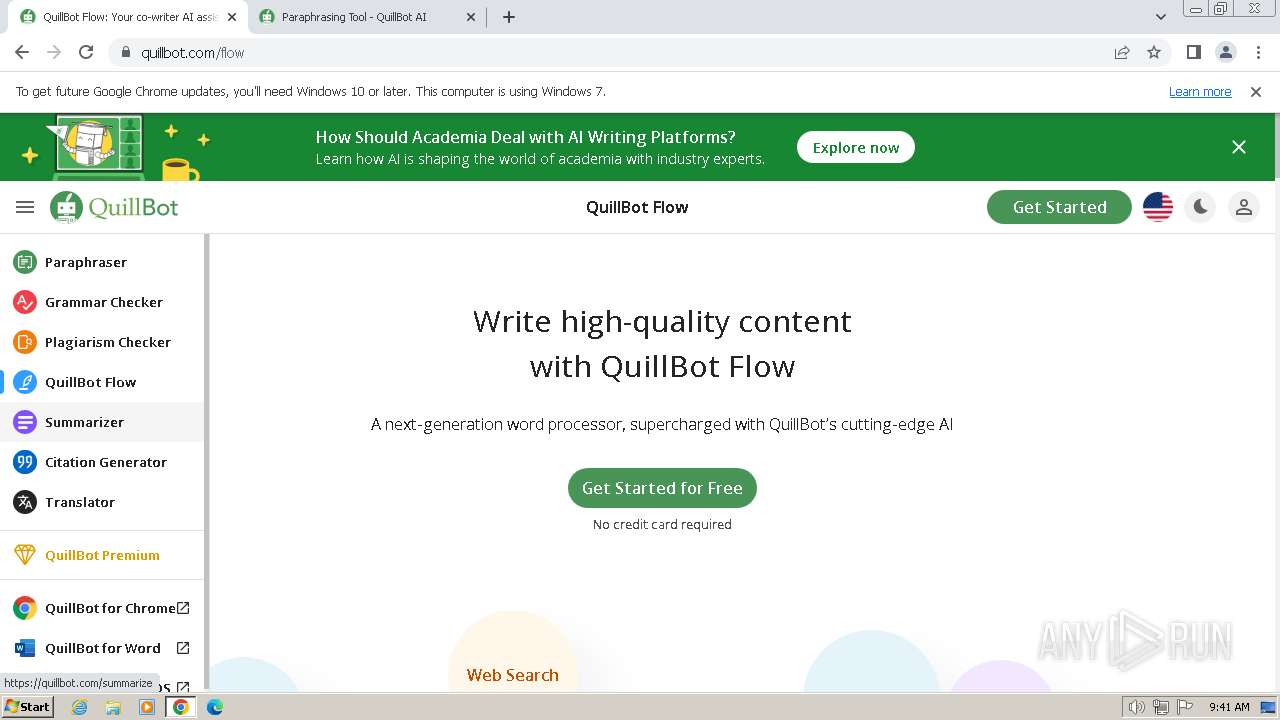Share this page via the share icon
Screen dimensions: 1280x720
tap(1122, 53)
